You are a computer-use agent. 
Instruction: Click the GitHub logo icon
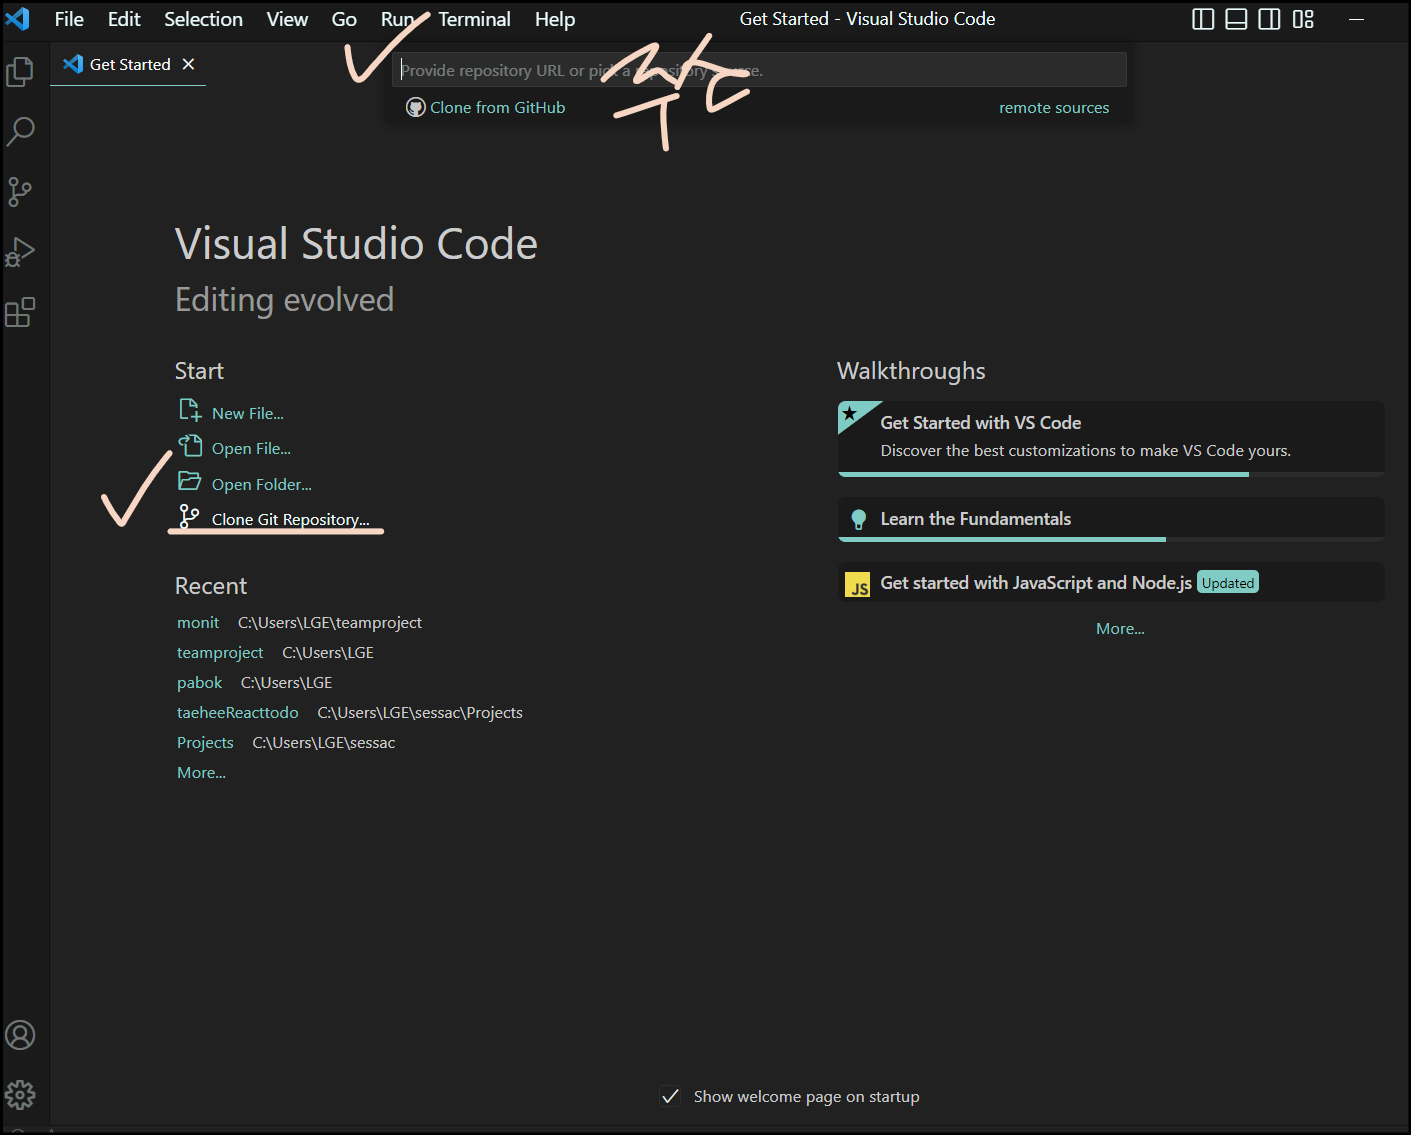coord(416,107)
